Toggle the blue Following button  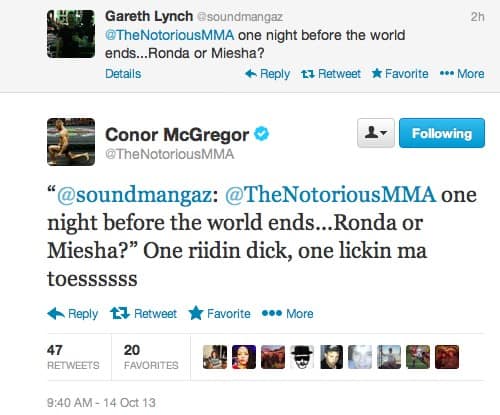pos(442,133)
